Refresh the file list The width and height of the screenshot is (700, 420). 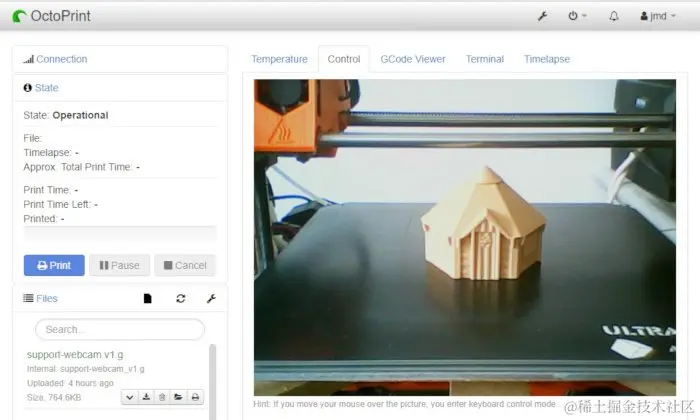point(180,298)
